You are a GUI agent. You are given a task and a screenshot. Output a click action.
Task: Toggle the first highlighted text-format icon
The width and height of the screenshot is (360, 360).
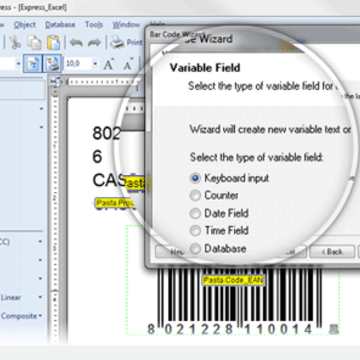pos(33,64)
